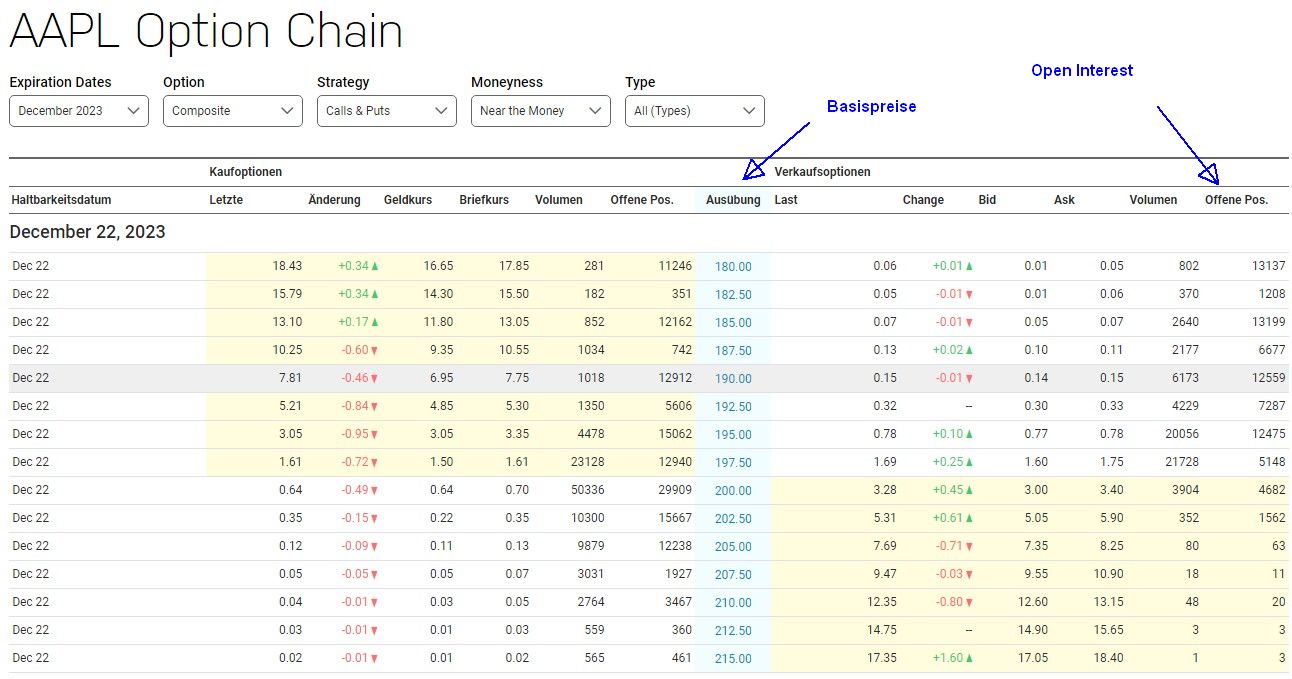Select the 190.00 strike price
The height and width of the screenshot is (679, 1292).
[733, 379]
